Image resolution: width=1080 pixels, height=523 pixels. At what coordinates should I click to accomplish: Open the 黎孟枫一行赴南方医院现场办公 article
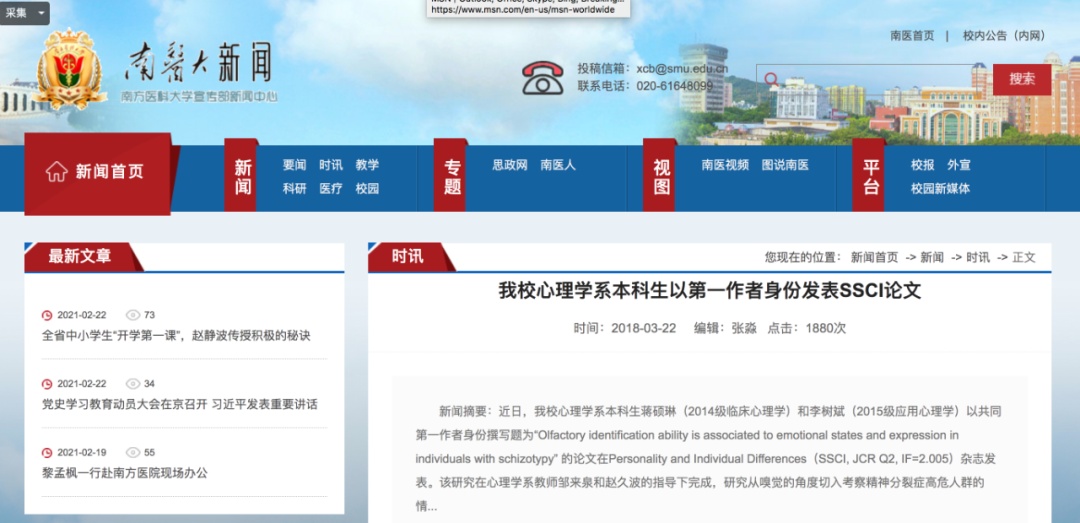[x=125, y=473]
